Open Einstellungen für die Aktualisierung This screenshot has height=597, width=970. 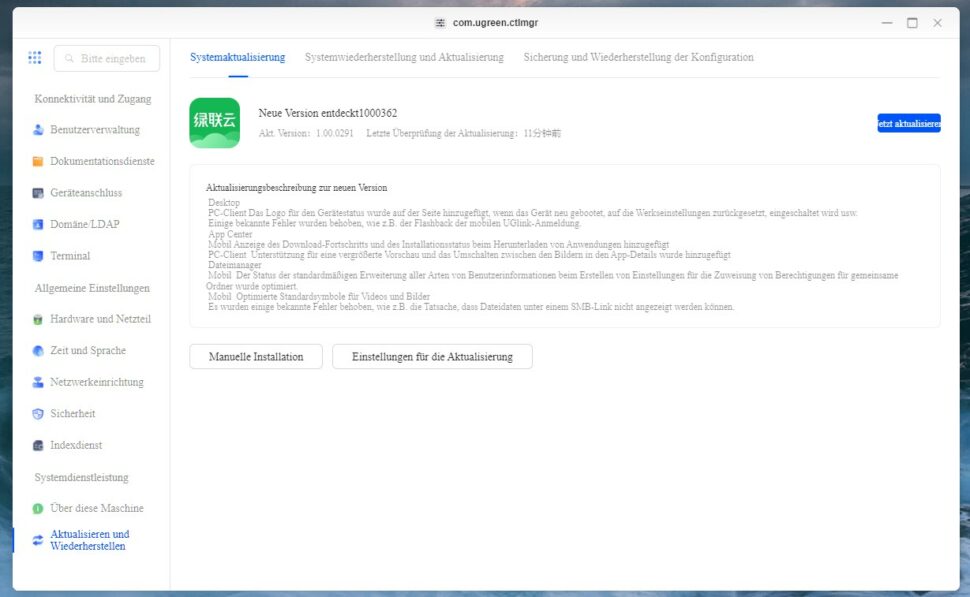click(432, 356)
